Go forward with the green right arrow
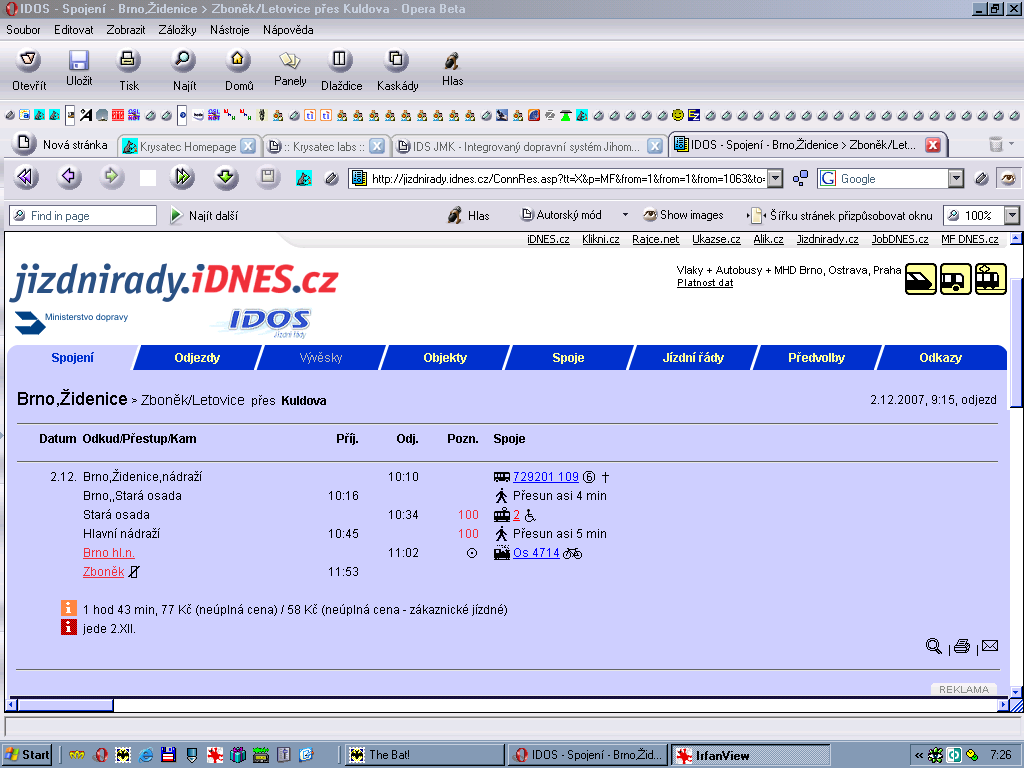 (x=112, y=178)
